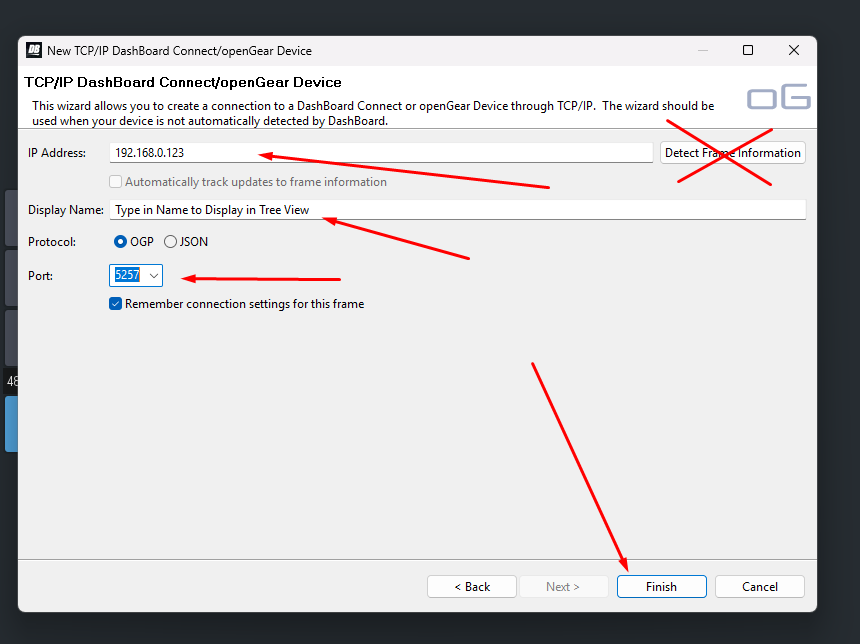Click the openGear oG logo

778,98
